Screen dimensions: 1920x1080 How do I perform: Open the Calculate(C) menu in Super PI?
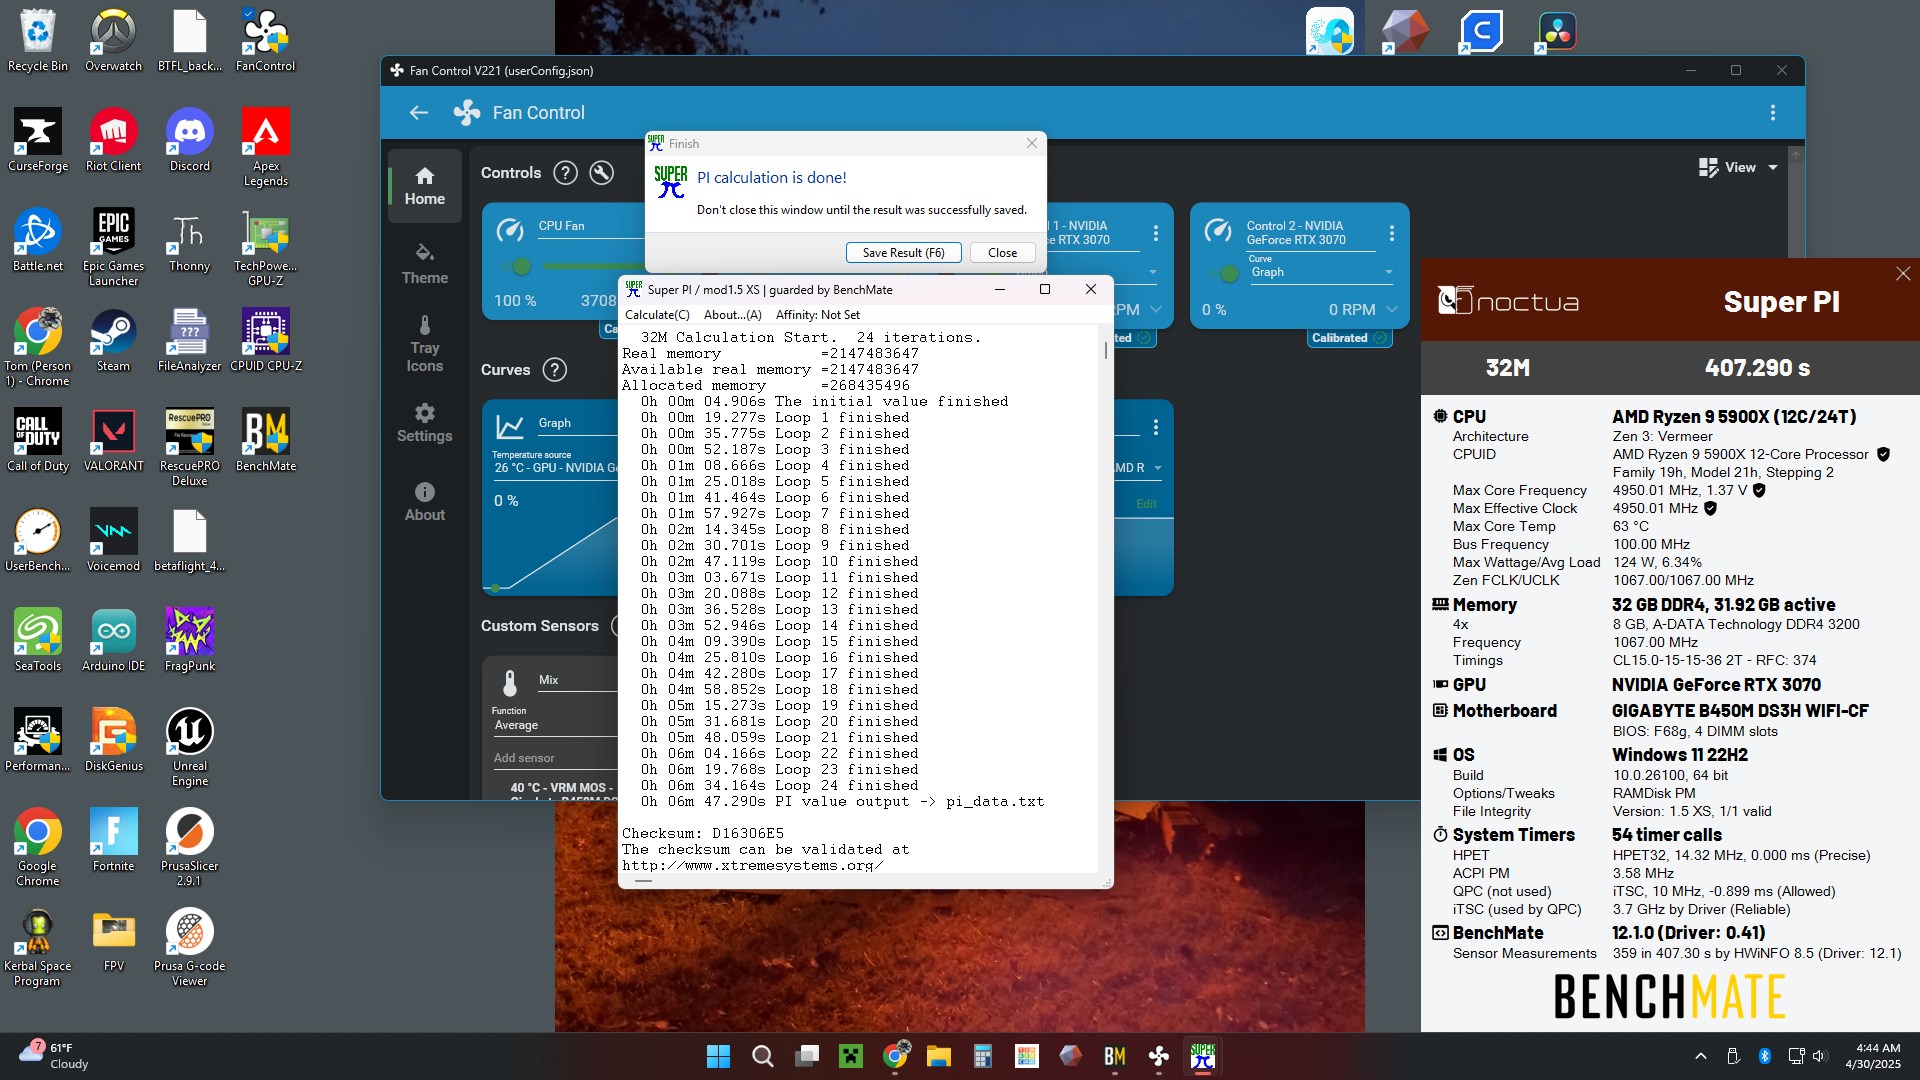click(657, 315)
